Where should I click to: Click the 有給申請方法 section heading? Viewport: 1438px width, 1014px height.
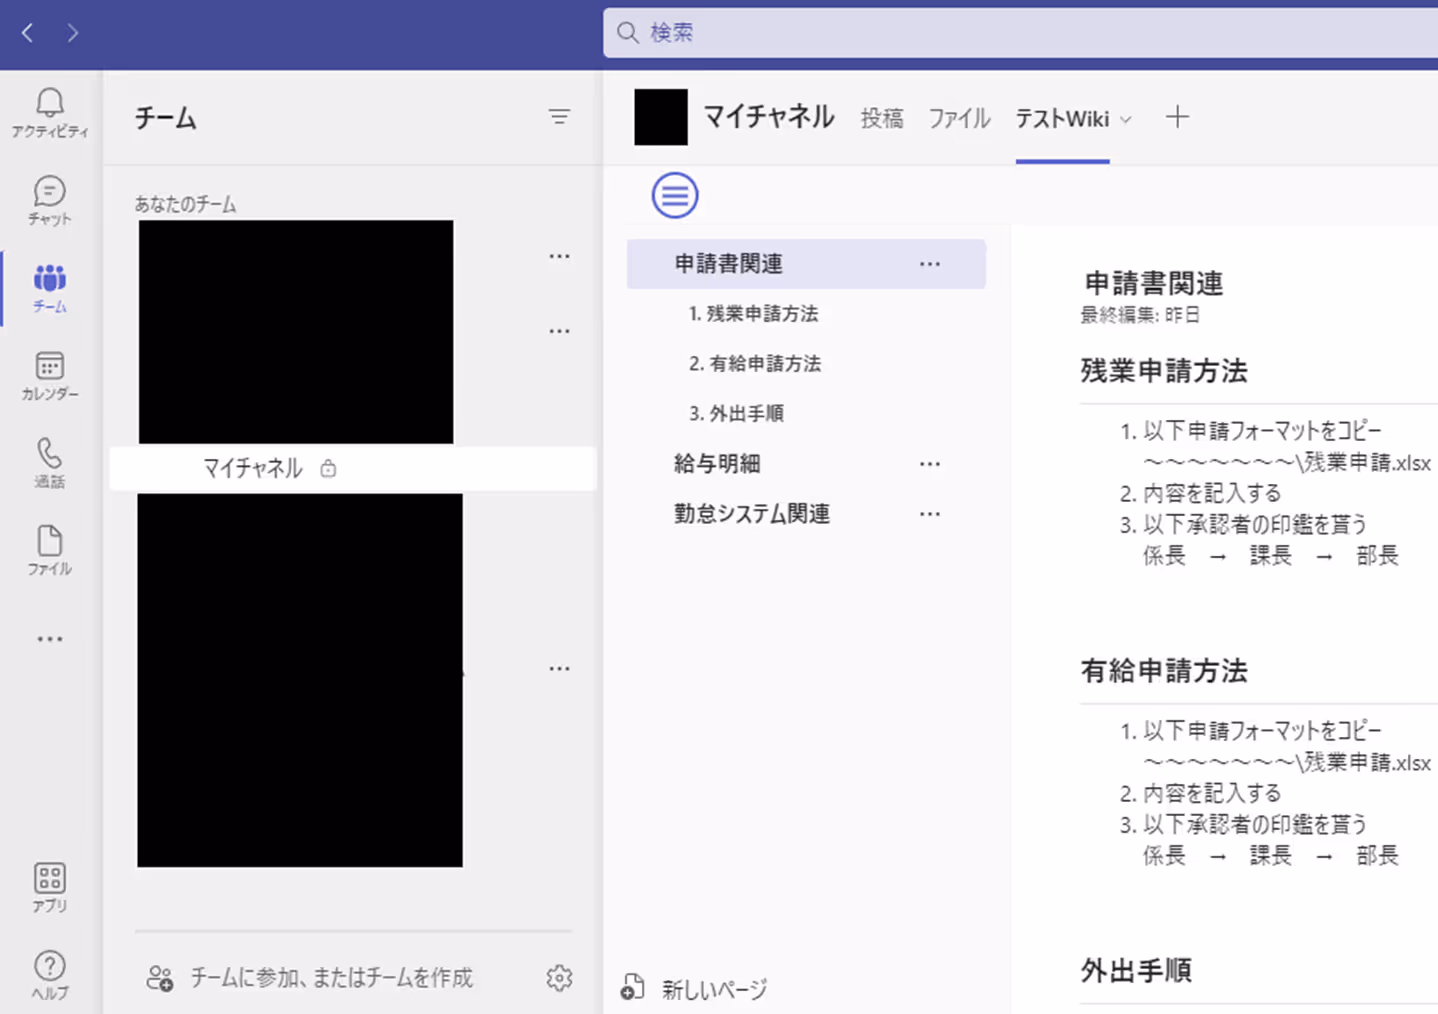pos(1164,671)
